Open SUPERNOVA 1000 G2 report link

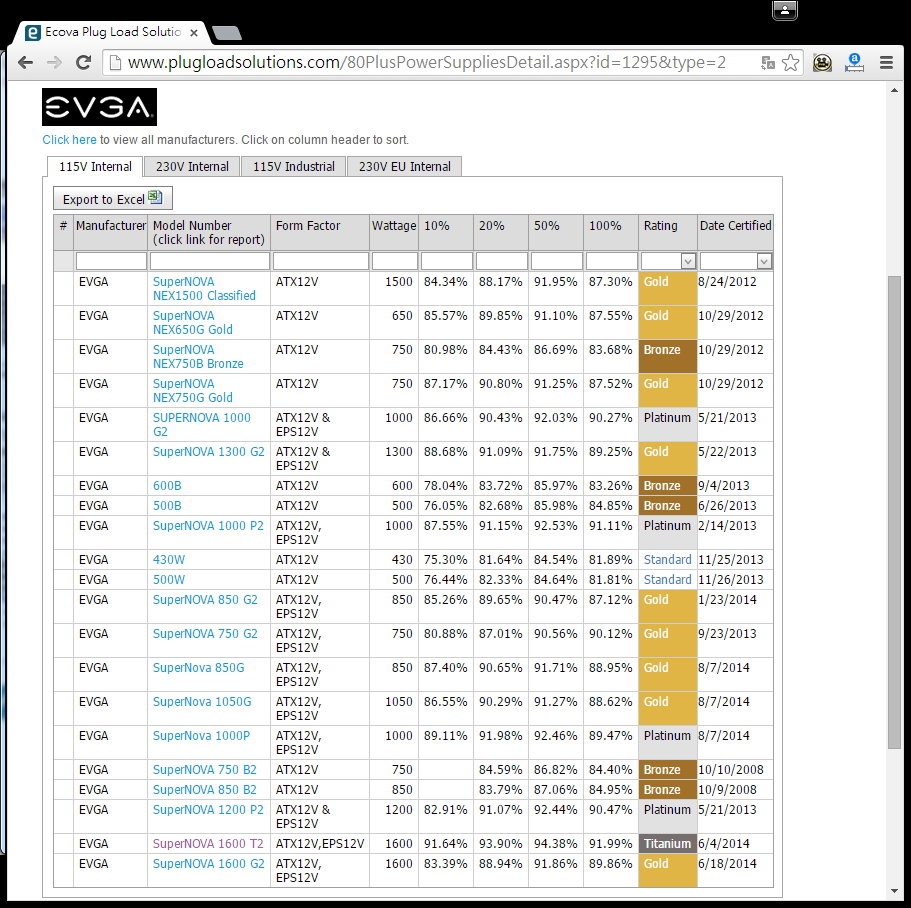pyautogui.click(x=201, y=425)
